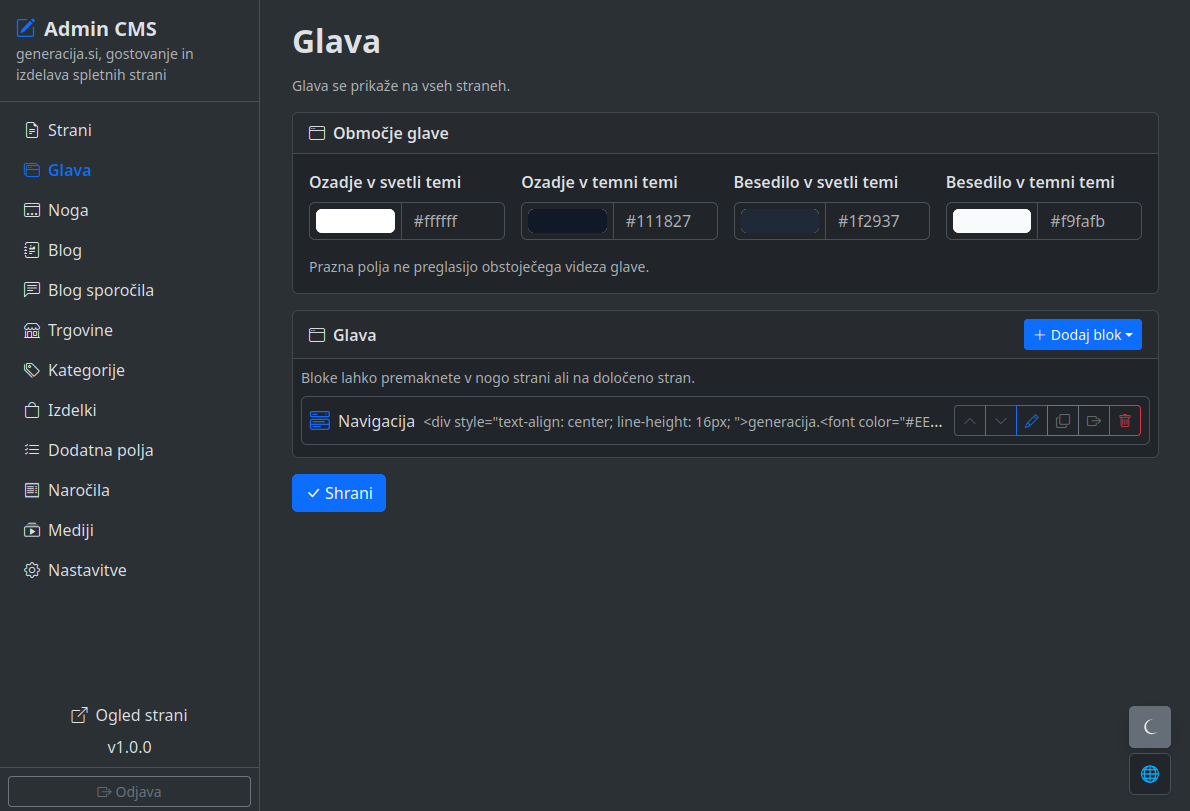Viewport: 1190px width, 811px height.
Task: Click the Admin CMS logo icon
Action: tap(26, 28)
